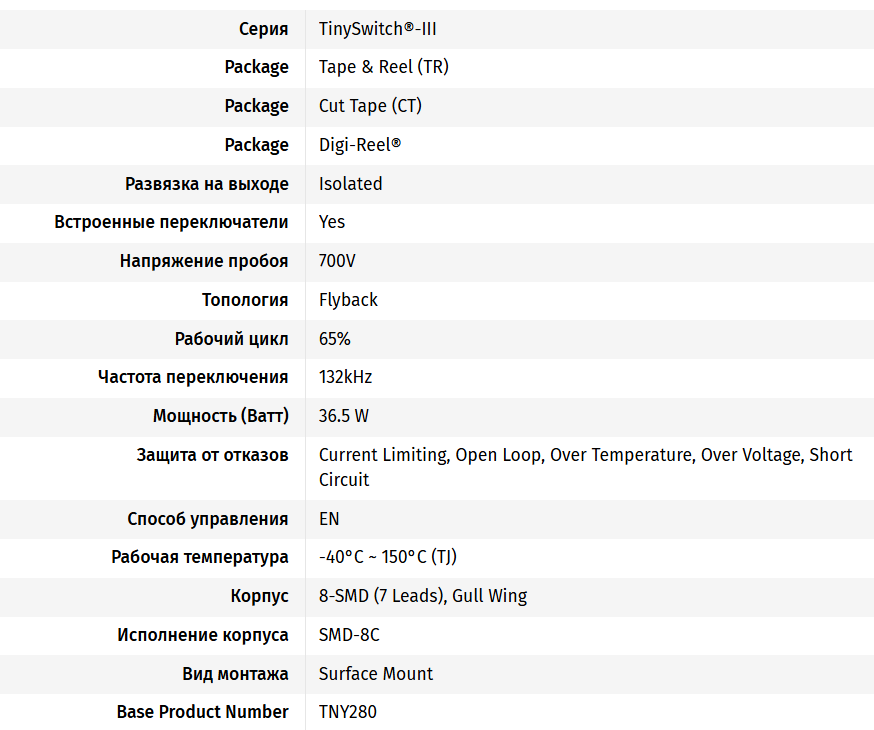Click 'Package' label beside Cut Tape
Screen dimensions: 874x730
click(x=256, y=106)
